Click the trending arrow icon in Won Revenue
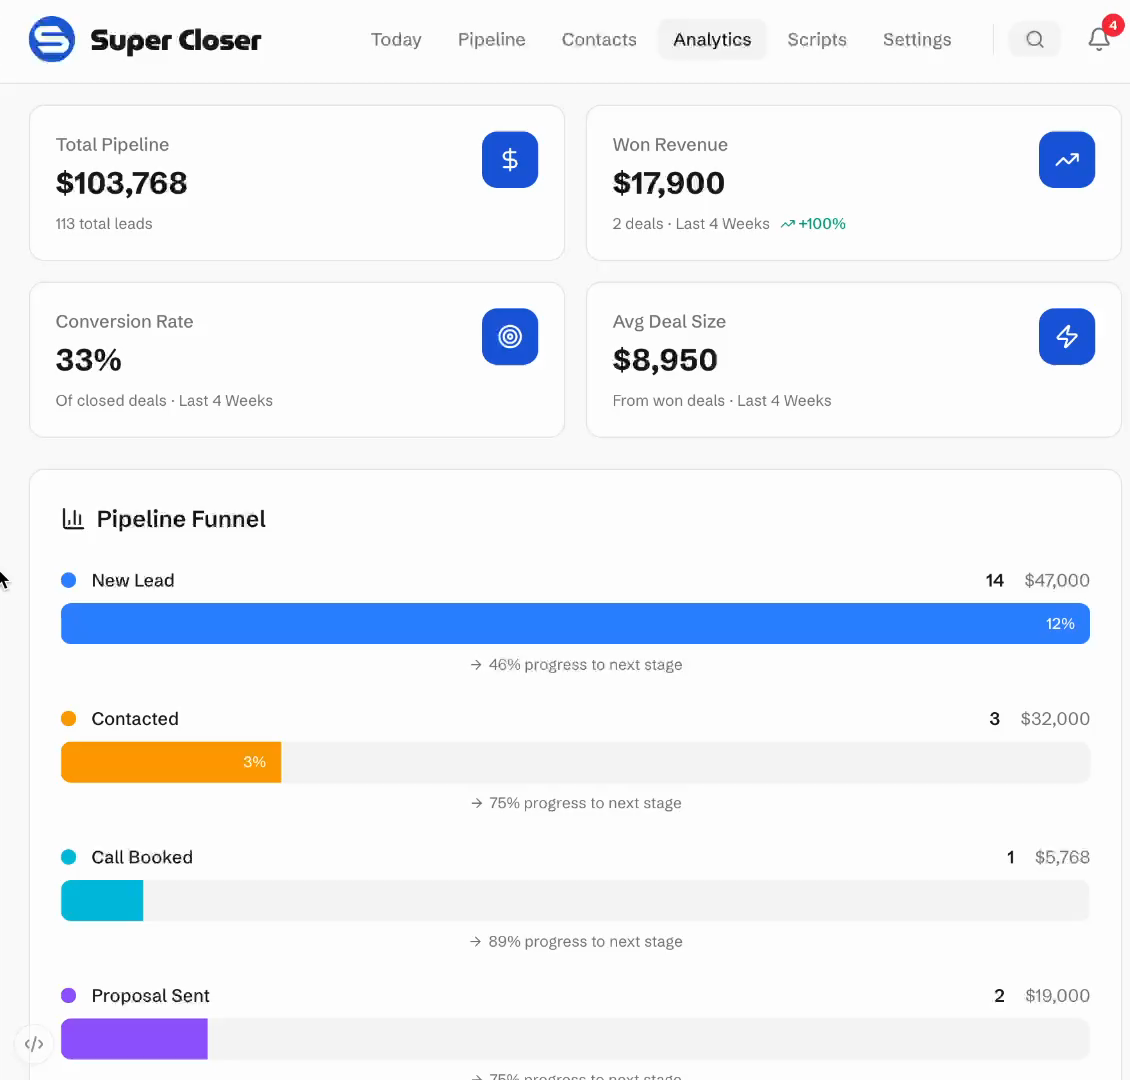Screen dimensions: 1130x1080 [x=1067, y=160]
